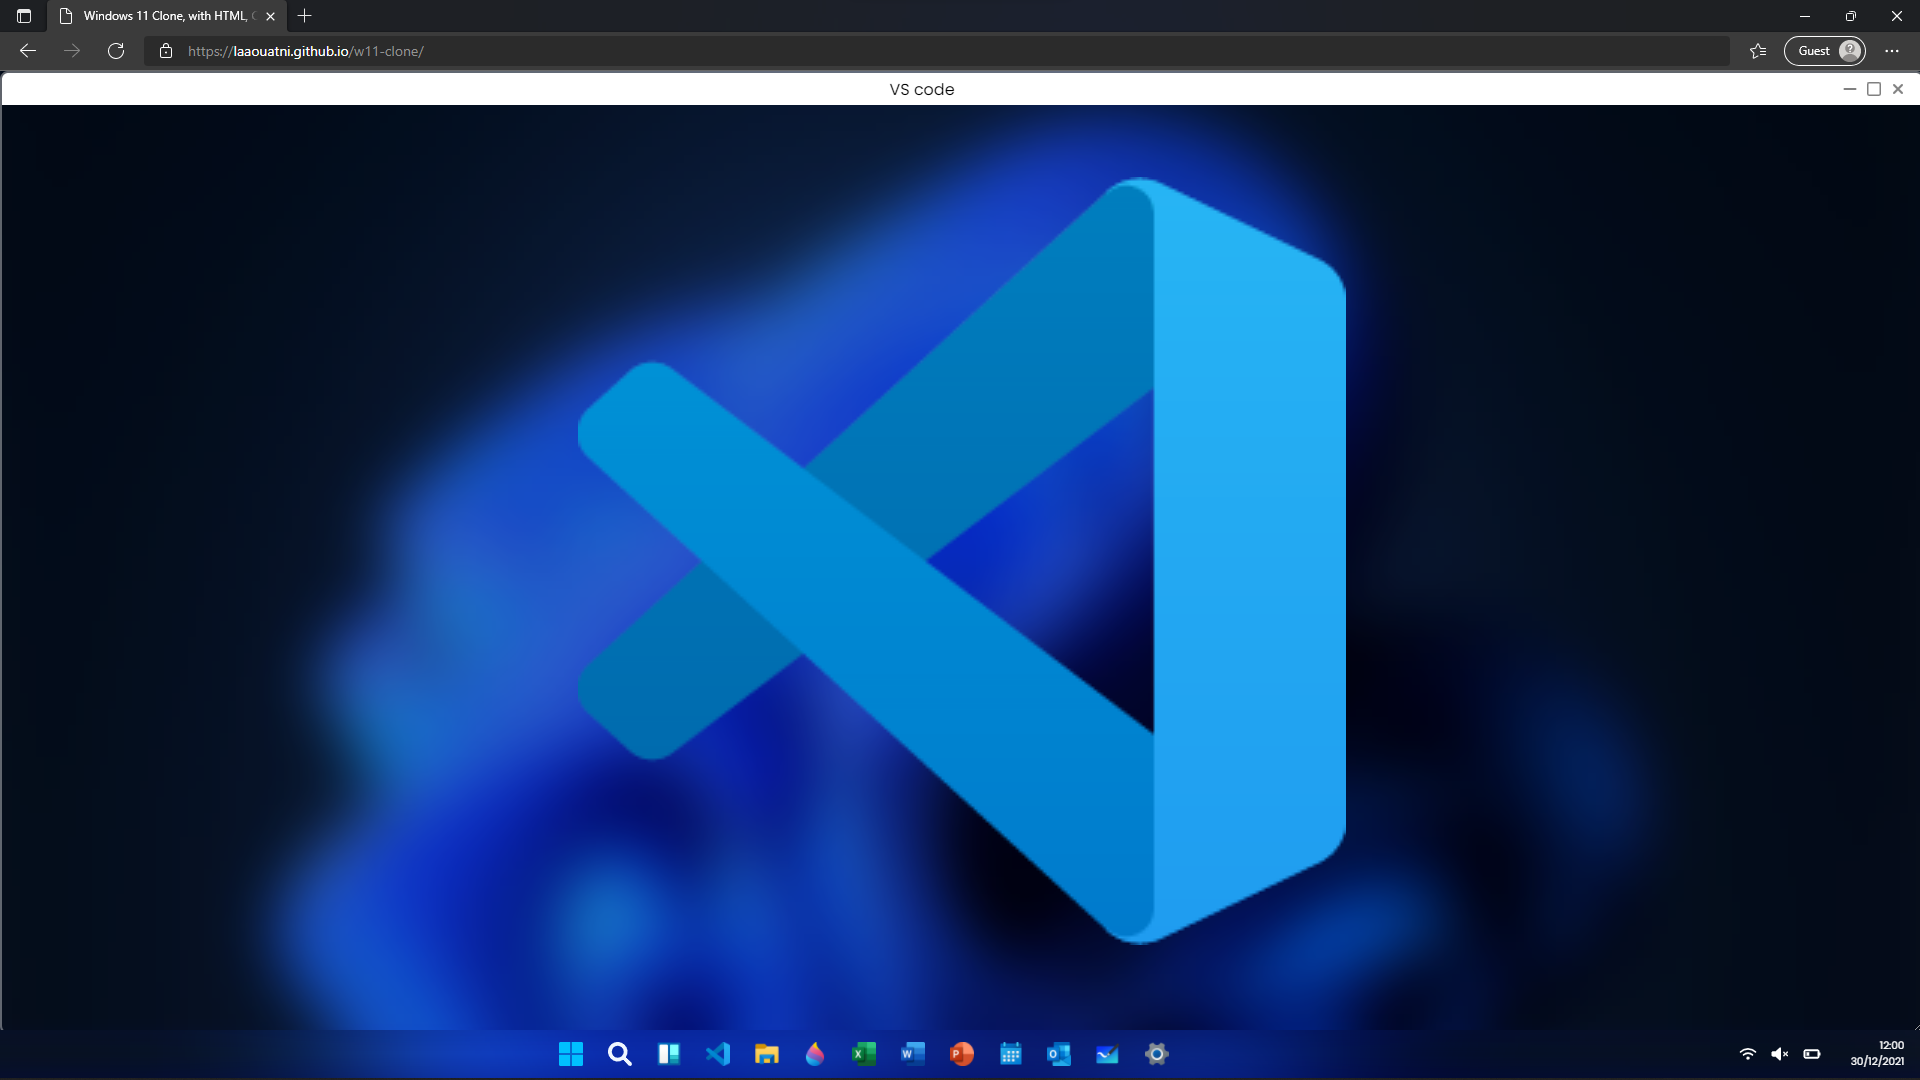
Task: Open Search from the taskbar
Action: 620,1054
